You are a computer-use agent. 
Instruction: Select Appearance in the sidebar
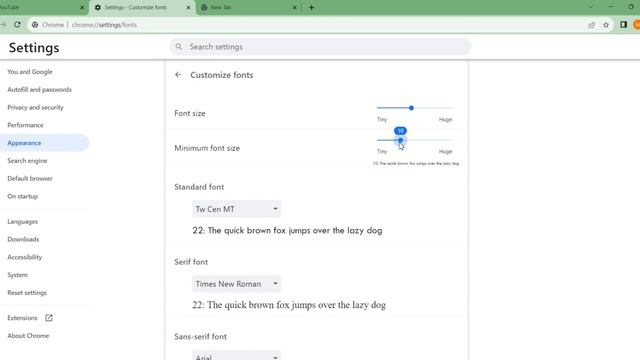pos(44,143)
